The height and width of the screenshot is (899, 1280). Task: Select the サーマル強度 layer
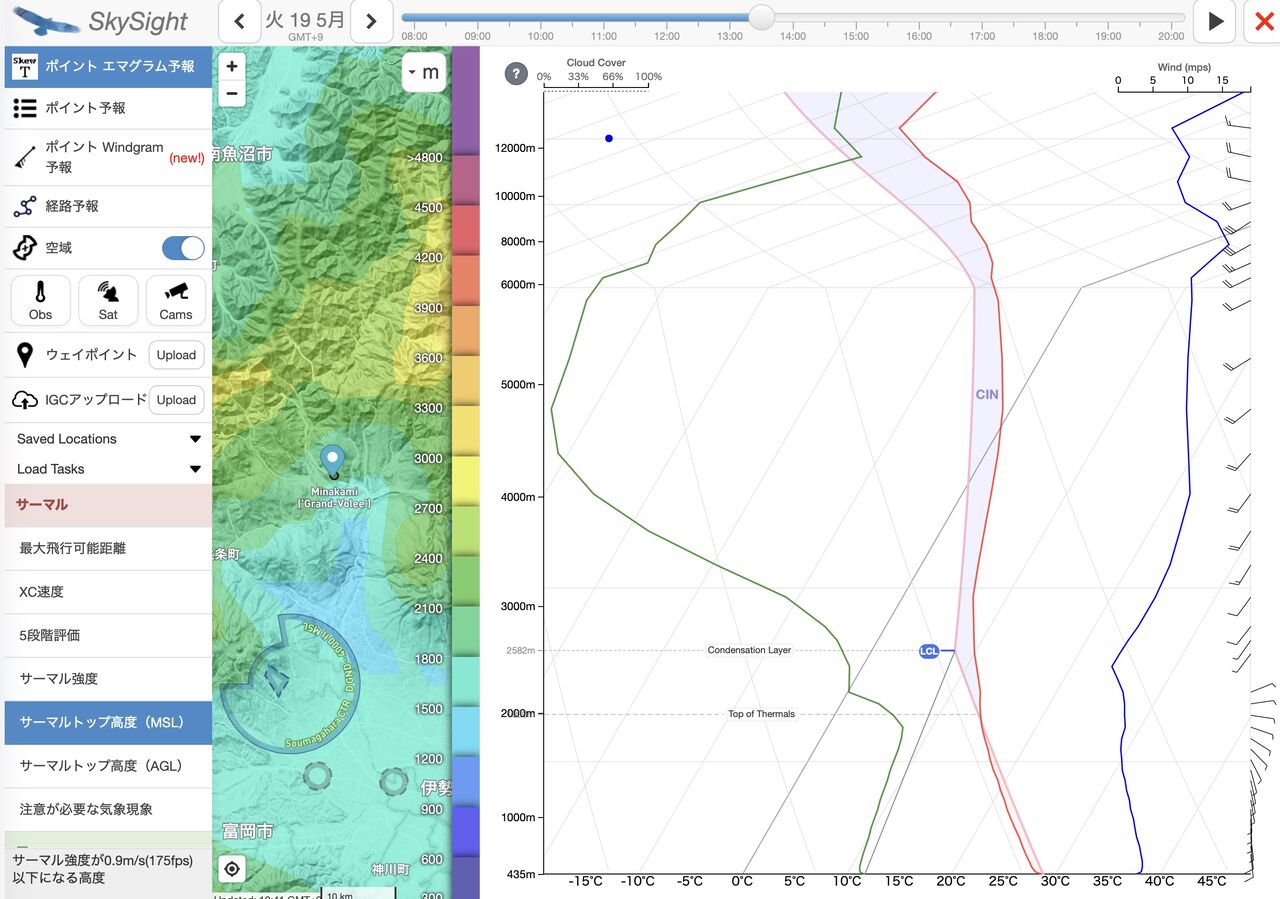point(108,679)
